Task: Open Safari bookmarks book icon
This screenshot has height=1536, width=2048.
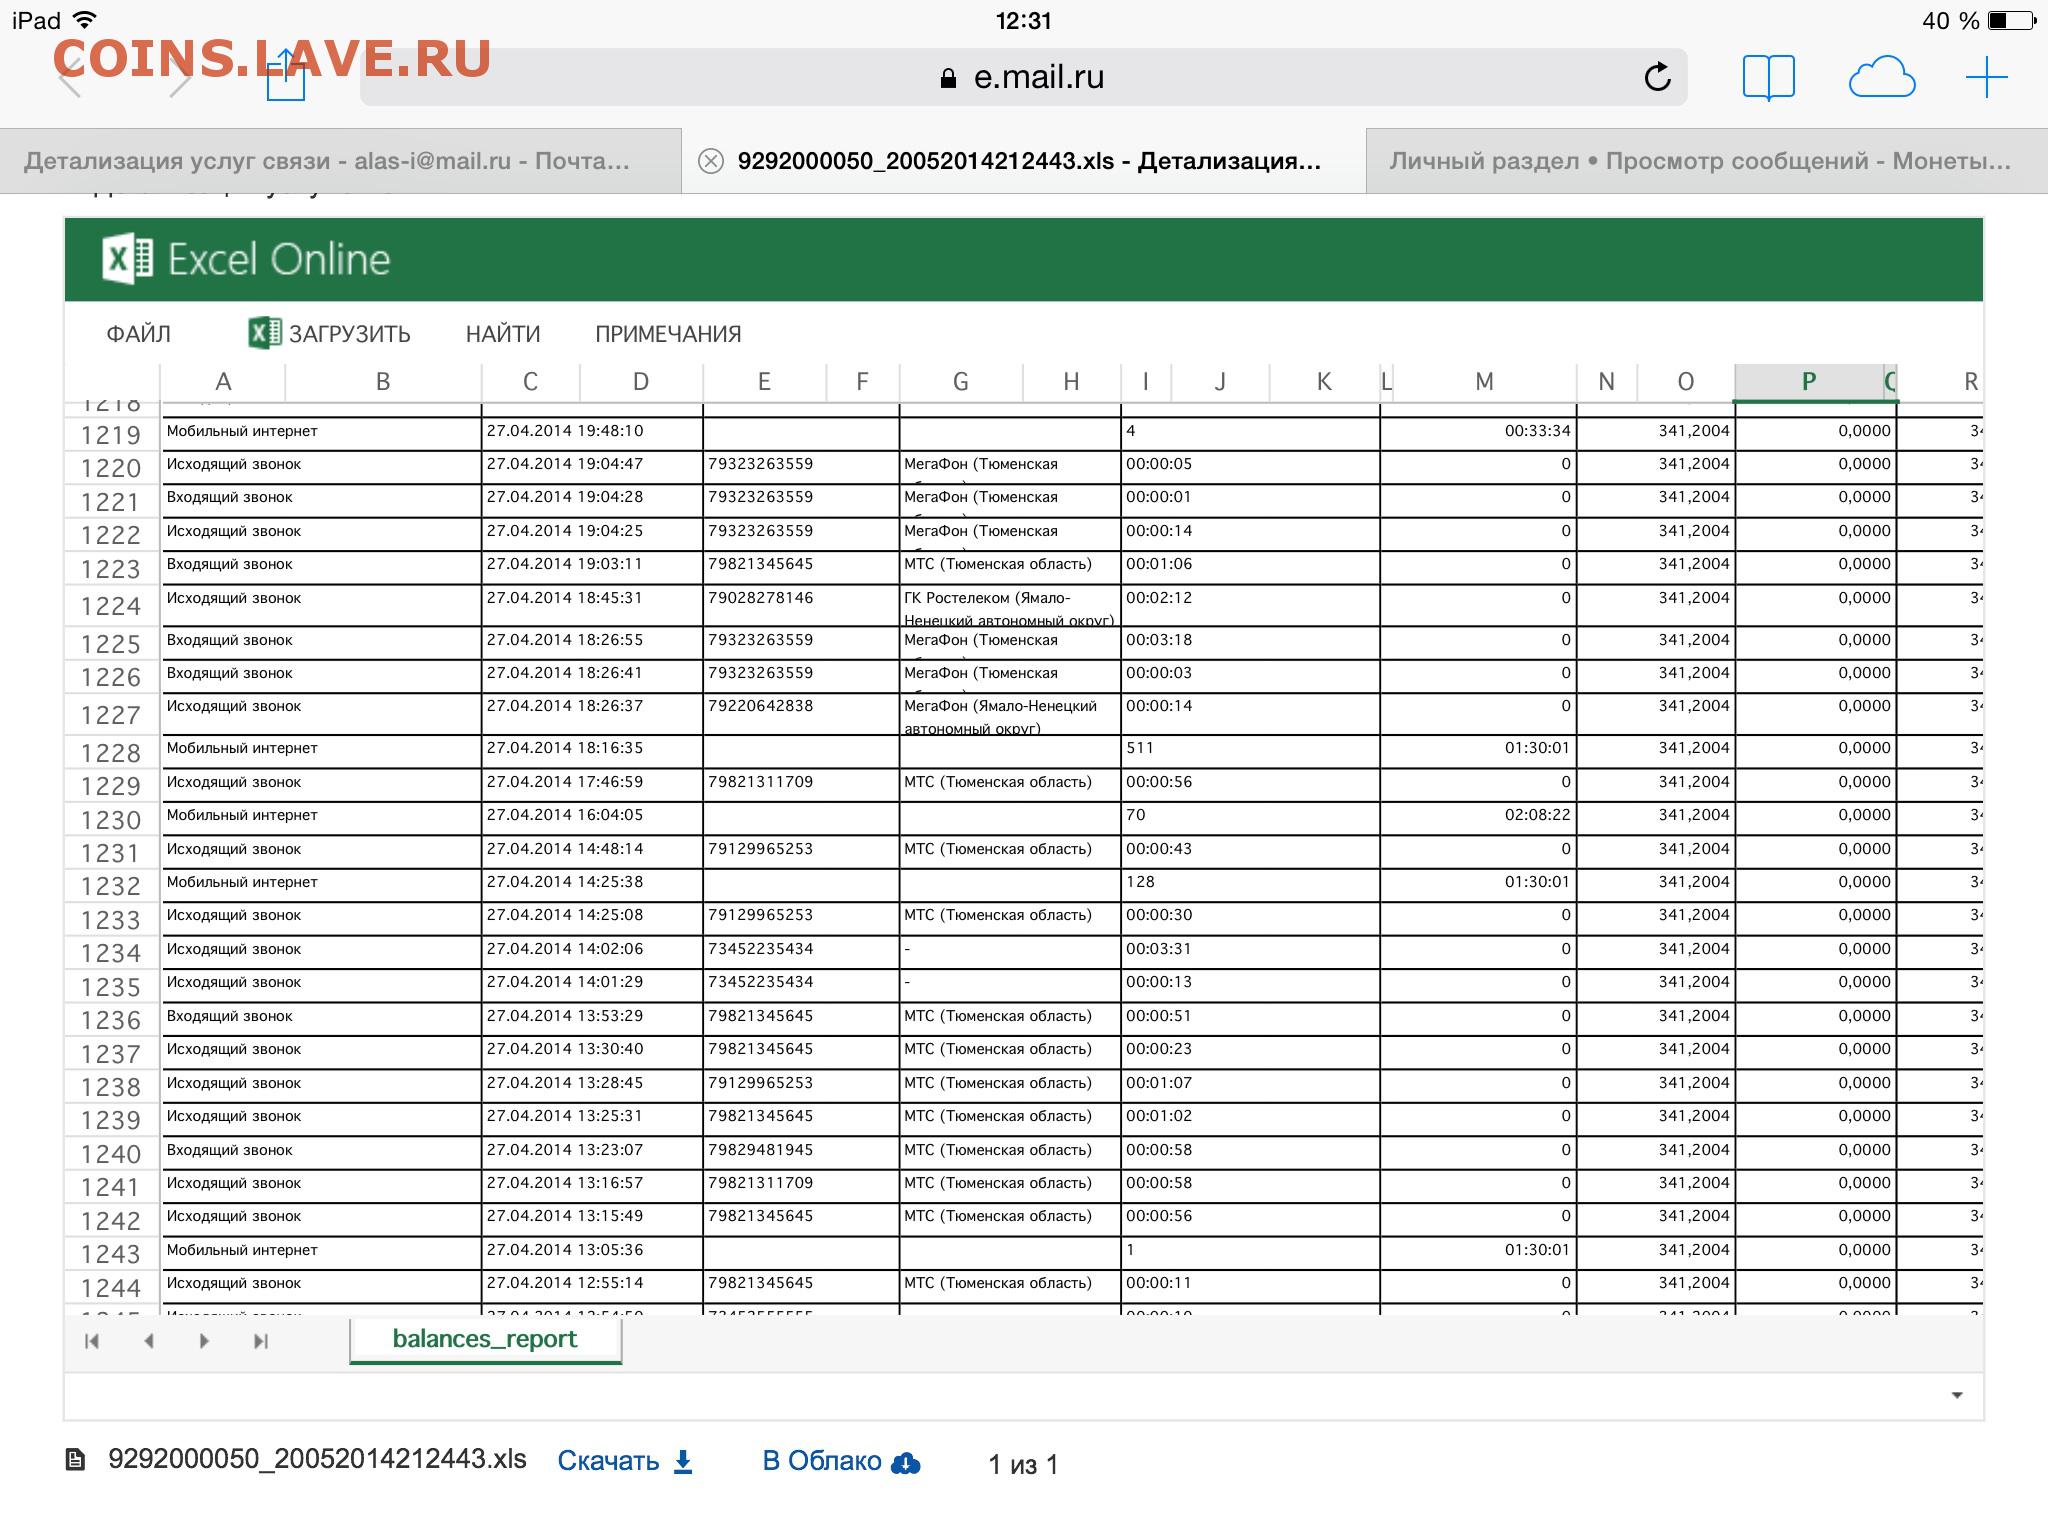Action: tap(1768, 77)
